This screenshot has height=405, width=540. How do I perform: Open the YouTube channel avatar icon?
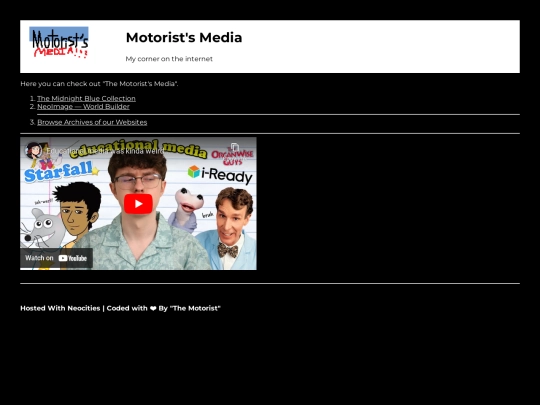click(33, 151)
